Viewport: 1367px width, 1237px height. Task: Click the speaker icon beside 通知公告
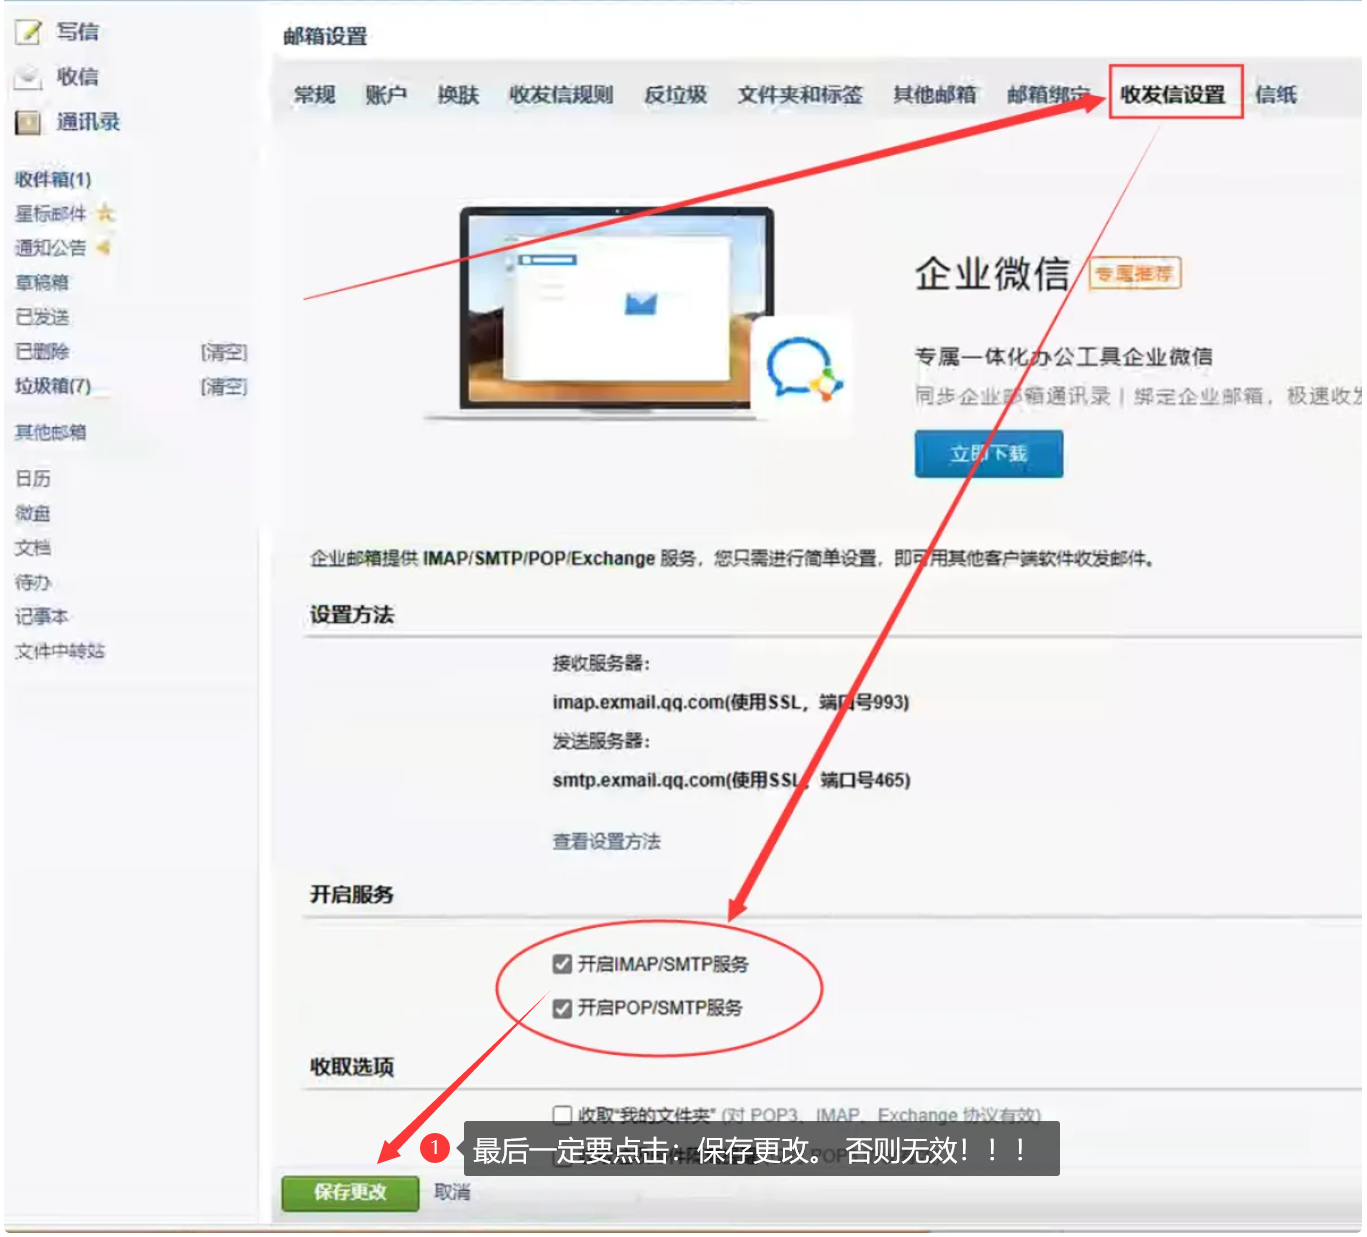coord(103,247)
